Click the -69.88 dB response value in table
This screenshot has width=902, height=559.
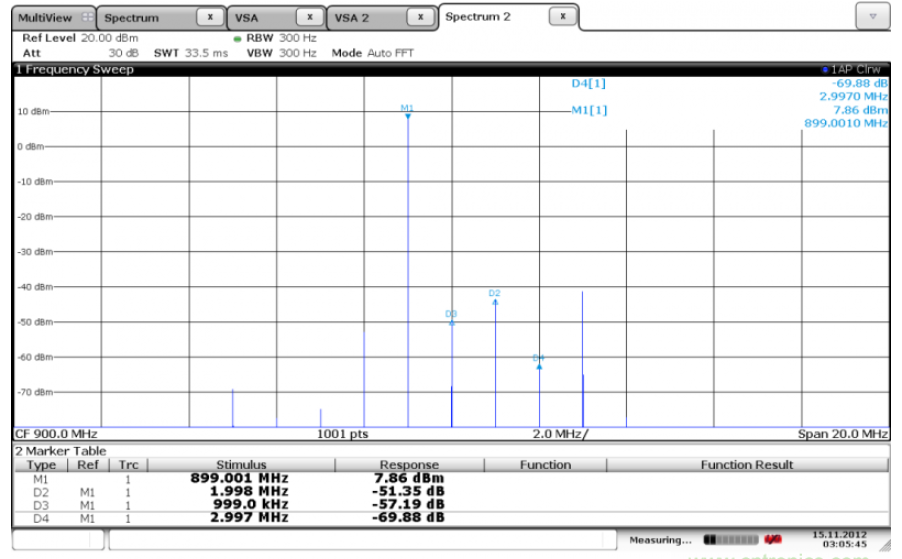[408, 518]
